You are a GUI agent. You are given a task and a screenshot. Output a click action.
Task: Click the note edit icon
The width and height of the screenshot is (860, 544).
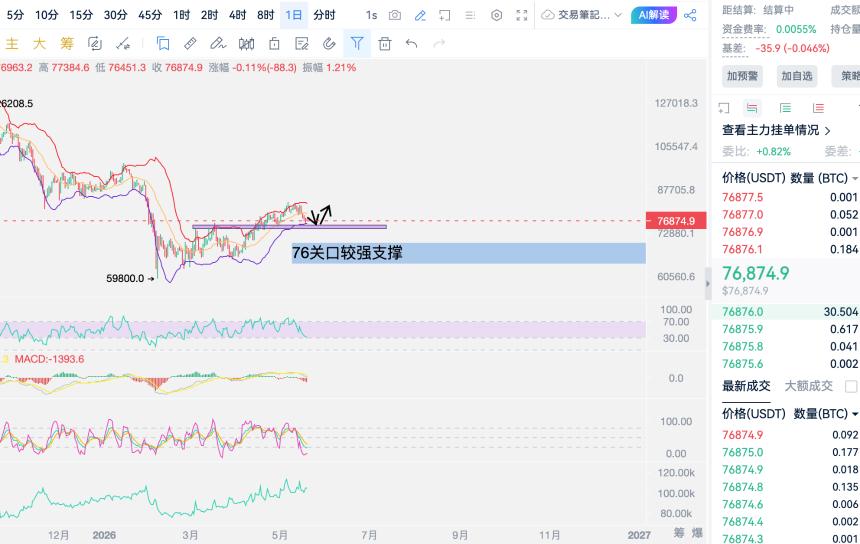(x=302, y=43)
